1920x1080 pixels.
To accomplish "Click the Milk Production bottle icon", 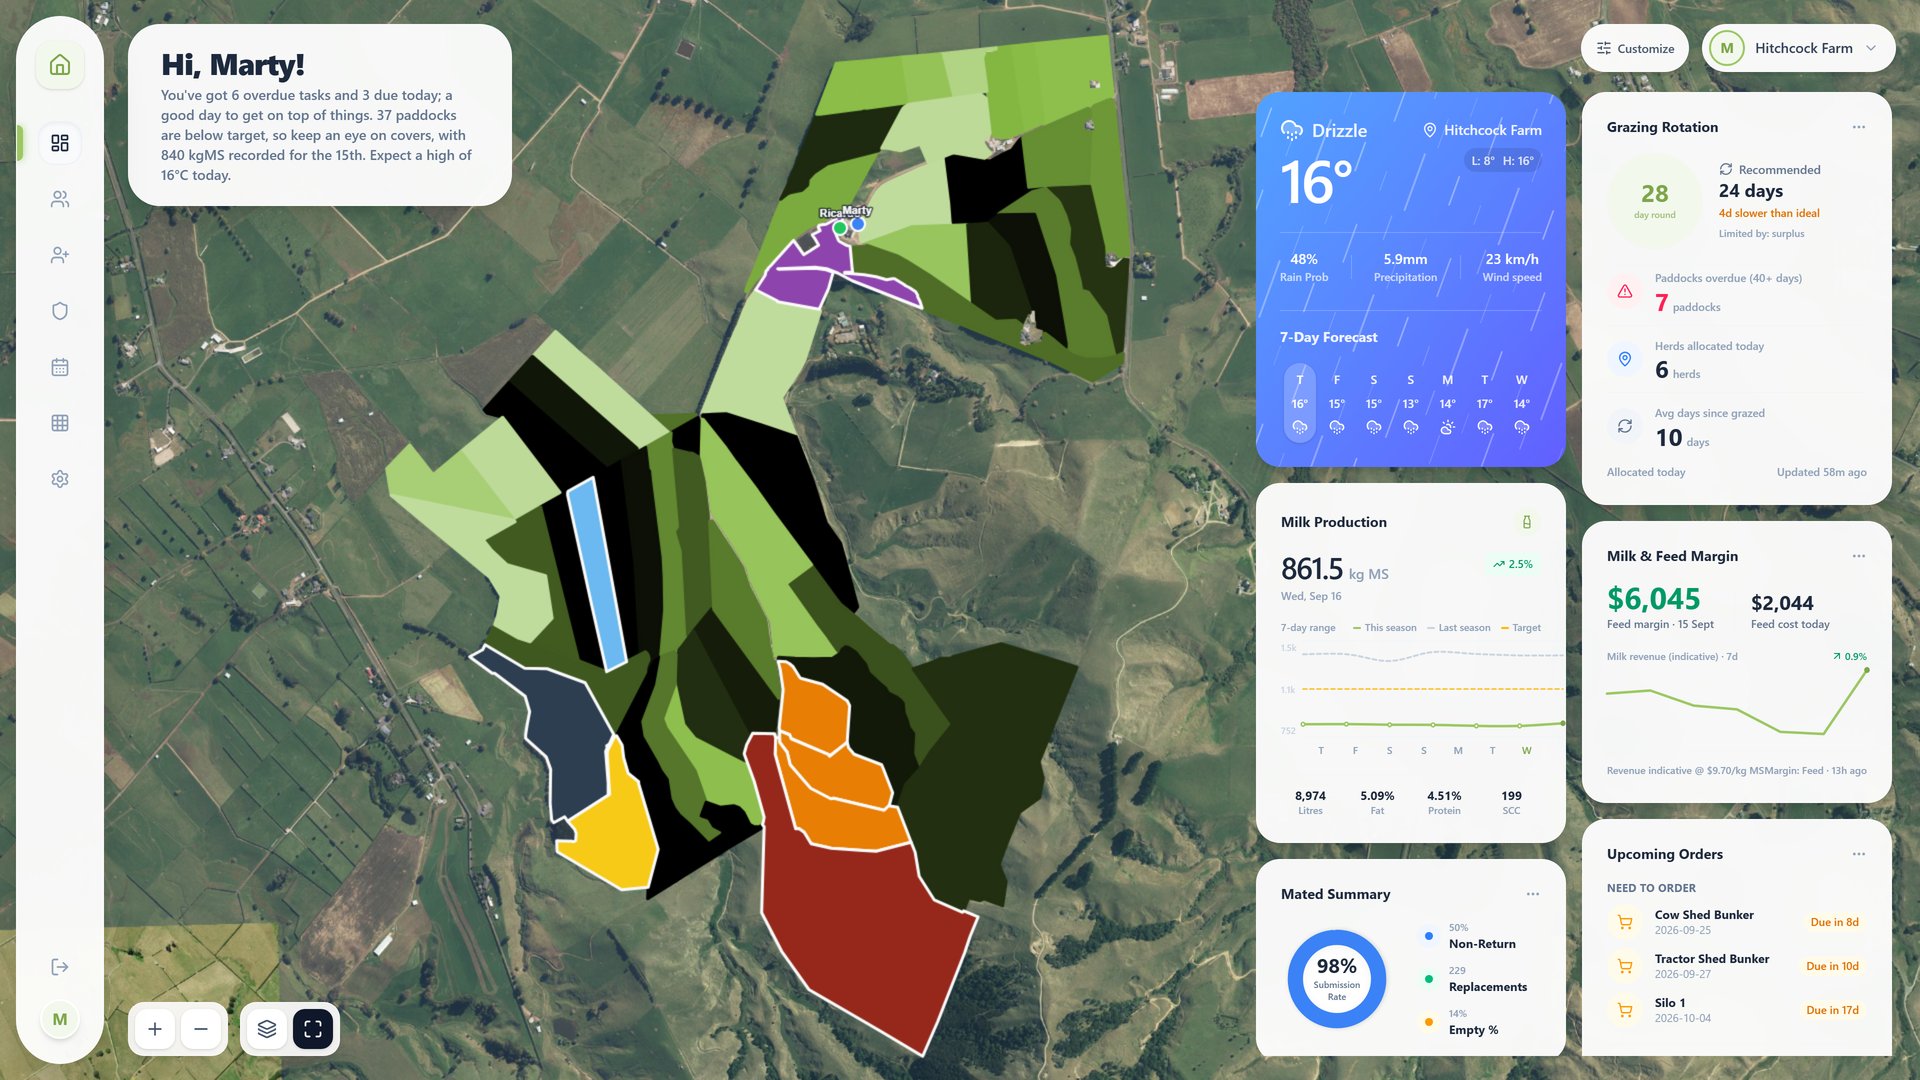I will click(1526, 522).
